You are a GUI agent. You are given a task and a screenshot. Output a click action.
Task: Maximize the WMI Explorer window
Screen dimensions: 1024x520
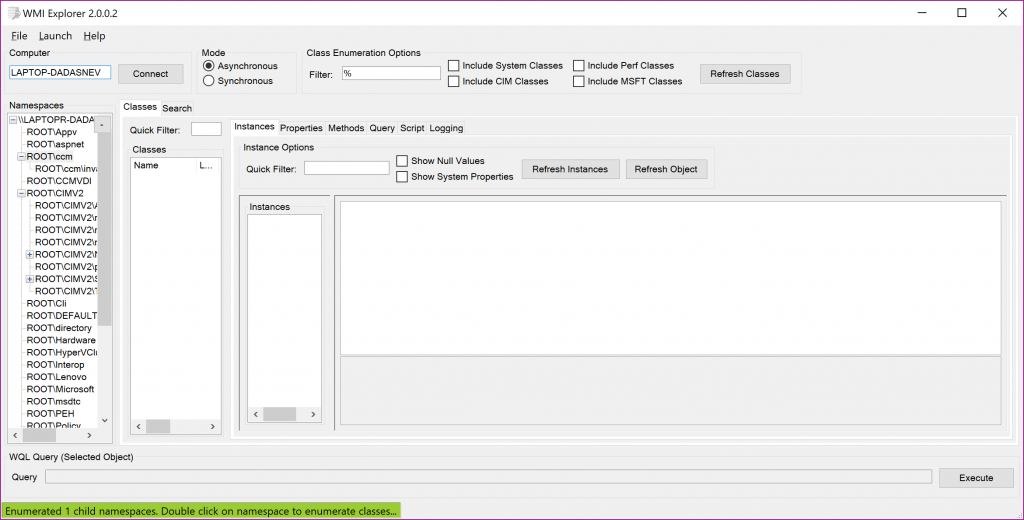click(961, 13)
